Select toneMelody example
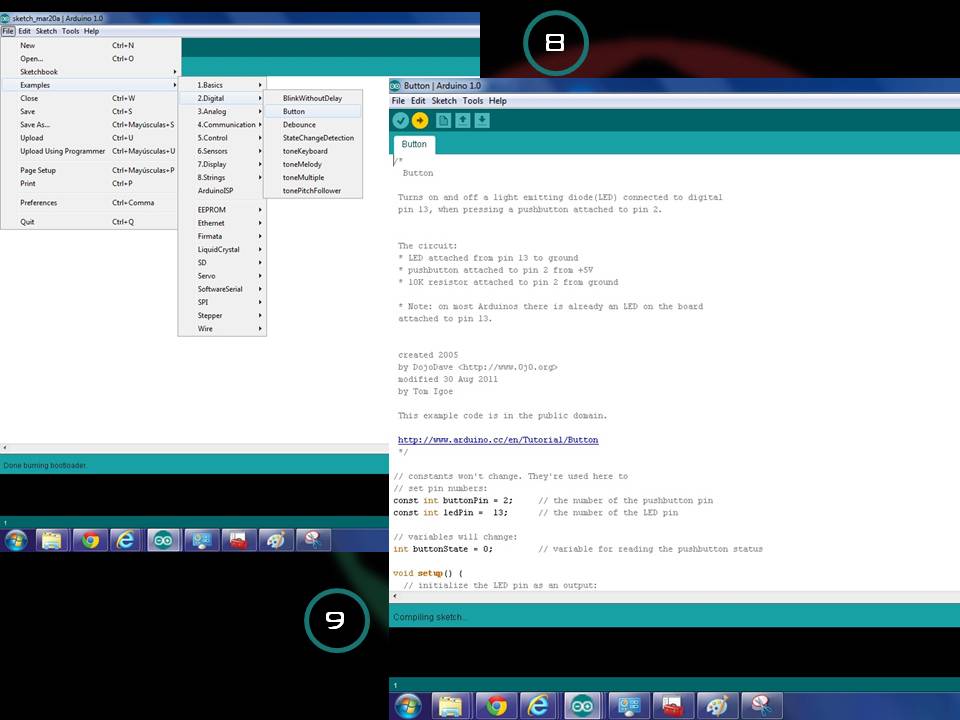Image resolution: width=960 pixels, height=720 pixels. 313,164
